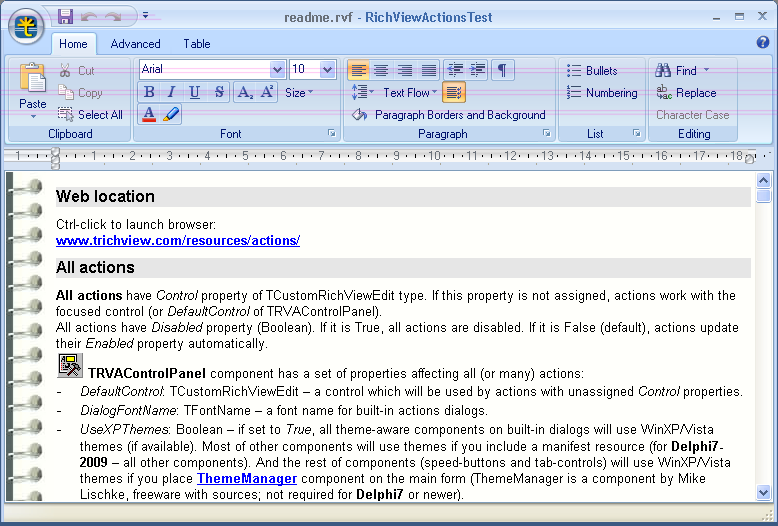
Task: Toggle underline formatting
Action: (194, 92)
